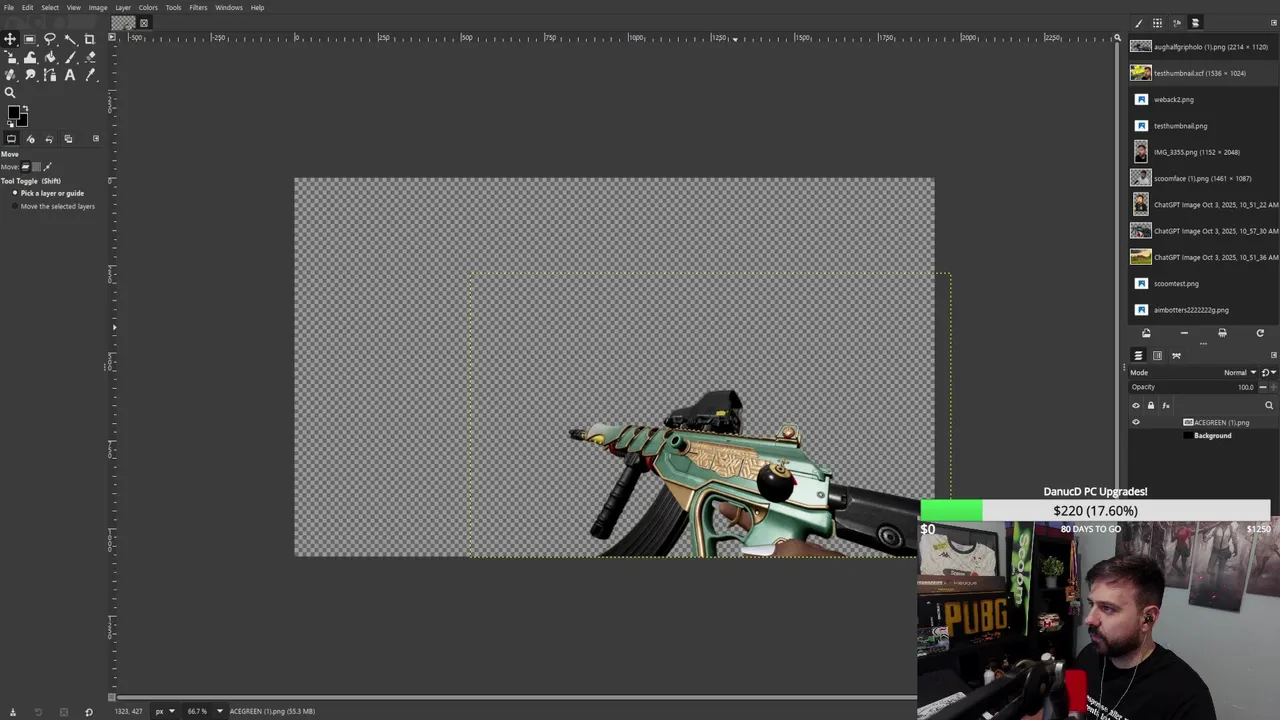This screenshot has height=720, width=1280.
Task: Open layer mode group switcher dropdown
Action: [x=1268, y=372]
